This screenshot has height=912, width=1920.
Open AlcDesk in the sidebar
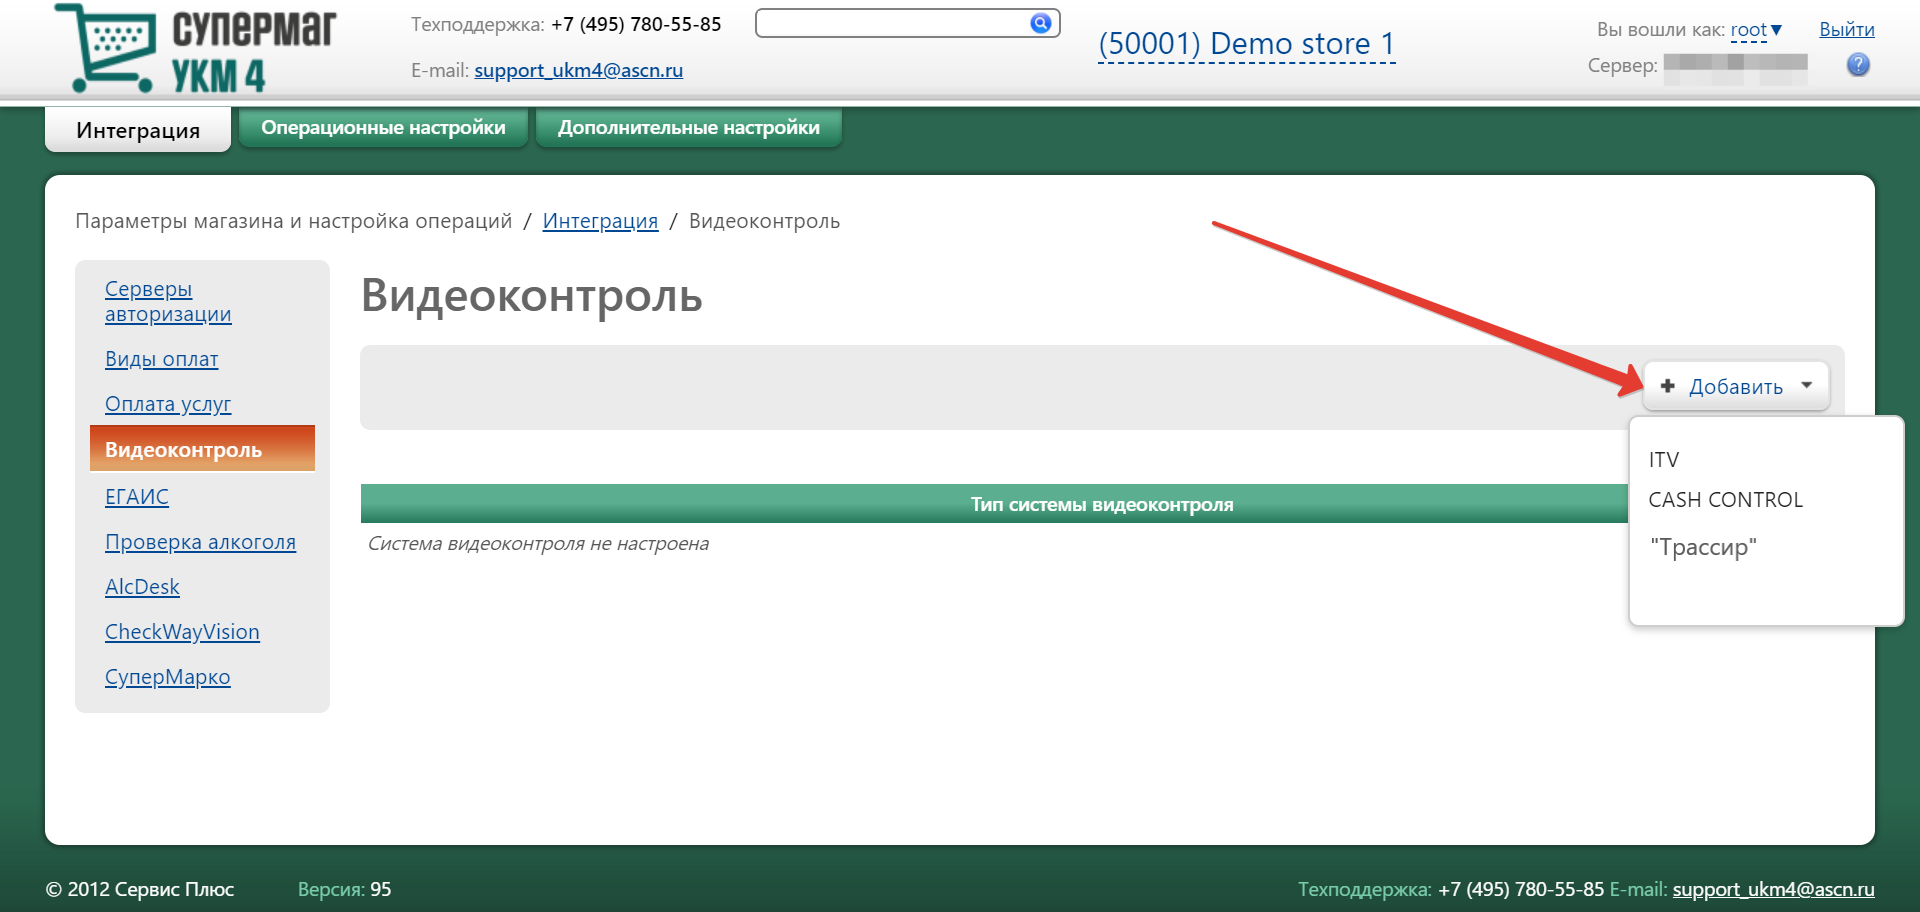pos(142,587)
